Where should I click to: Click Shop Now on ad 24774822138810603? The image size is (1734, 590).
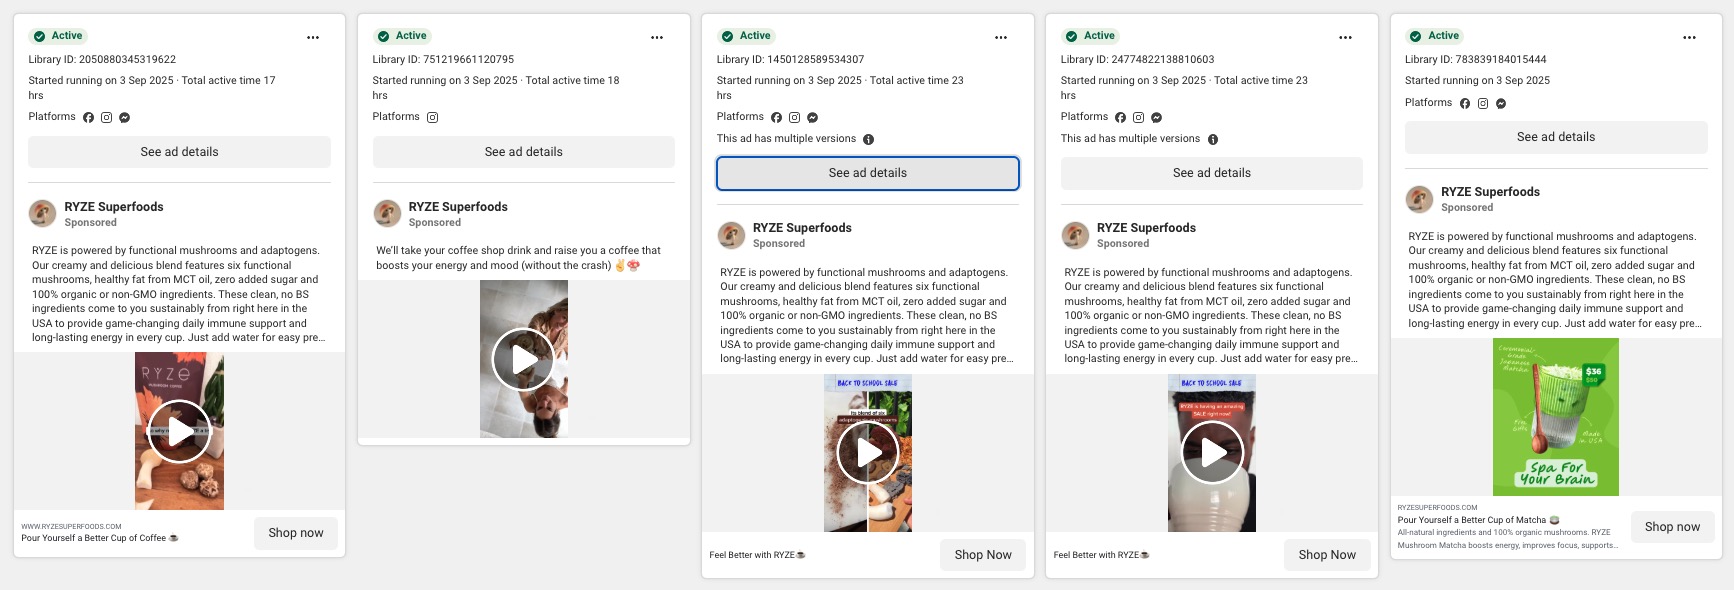pos(1327,555)
